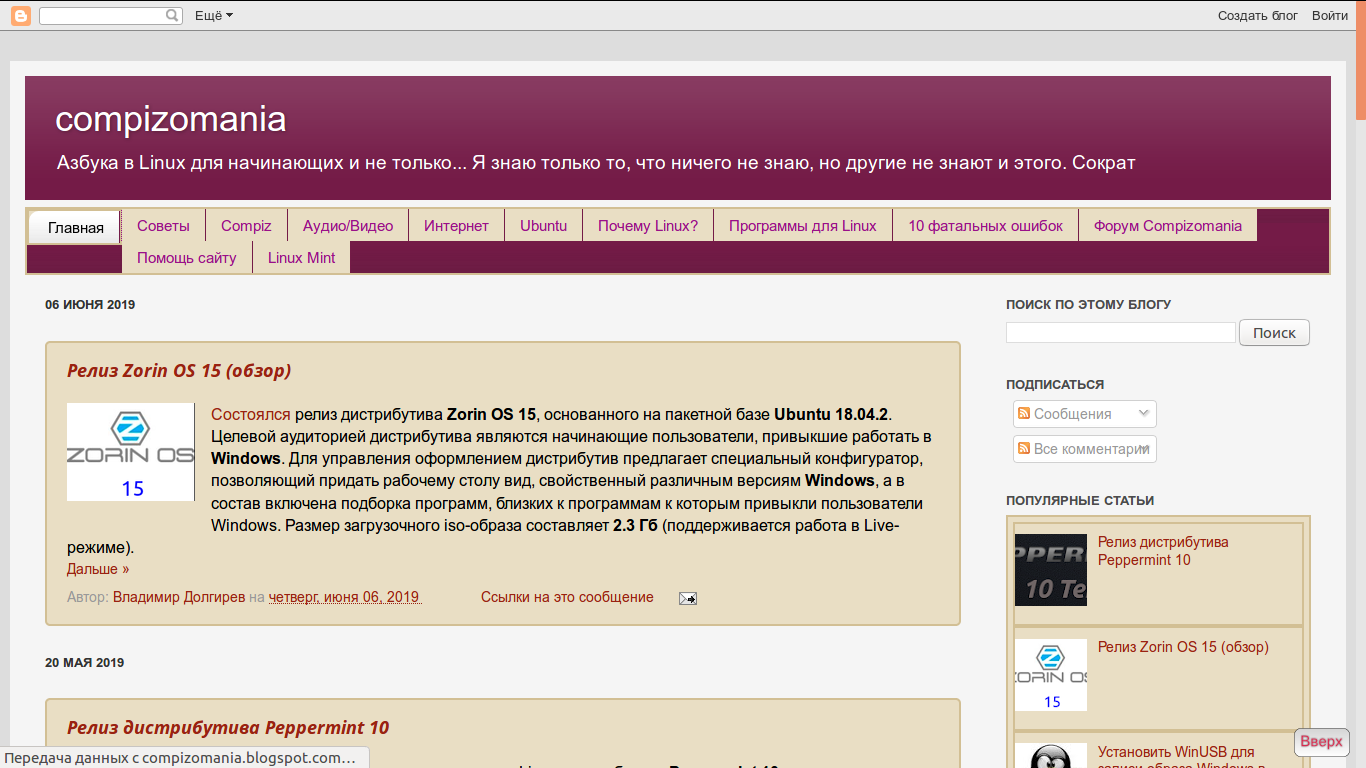
Task: Click the orange Blogger logo icon
Action: coord(20,15)
